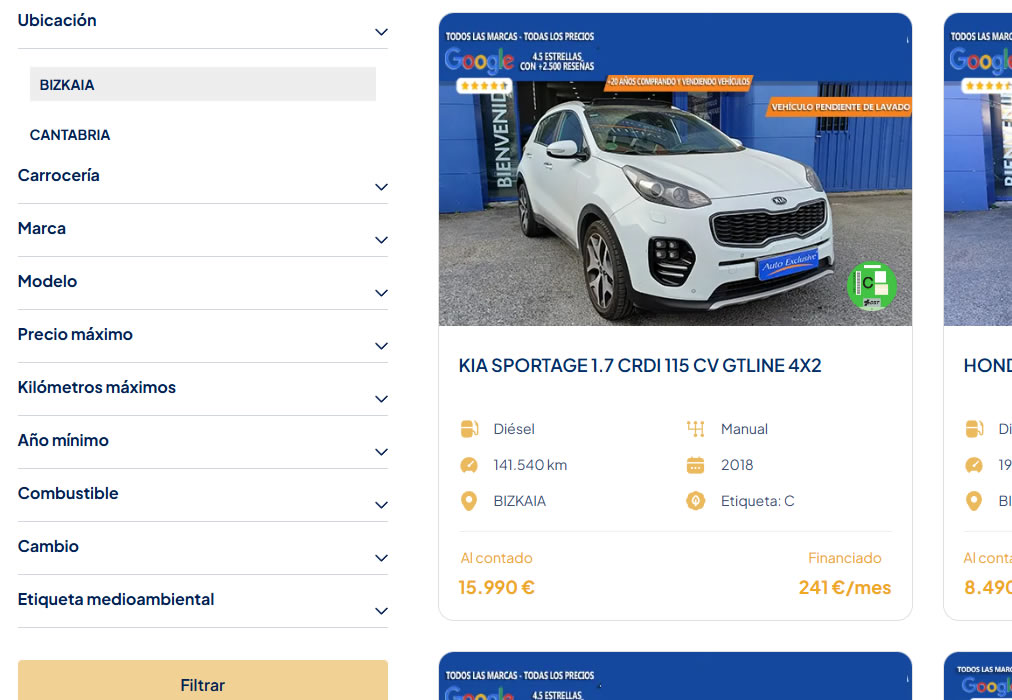Image resolution: width=1012 pixels, height=700 pixels.
Task: Expand the Carrocería filter
Action: (x=381, y=187)
